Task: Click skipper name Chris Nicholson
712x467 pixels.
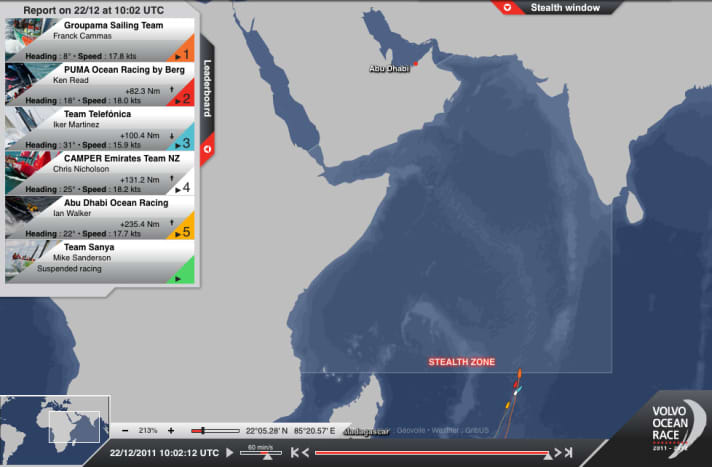Action: [x=81, y=169]
